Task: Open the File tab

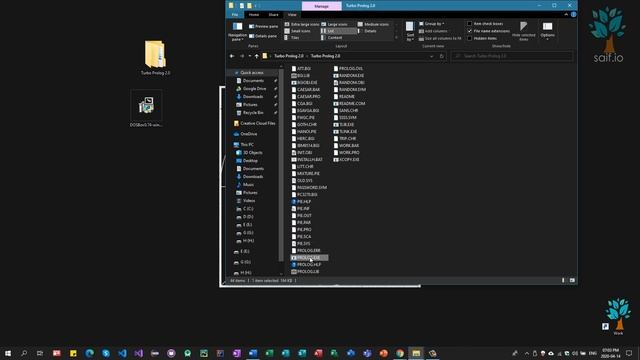Action: (235, 15)
